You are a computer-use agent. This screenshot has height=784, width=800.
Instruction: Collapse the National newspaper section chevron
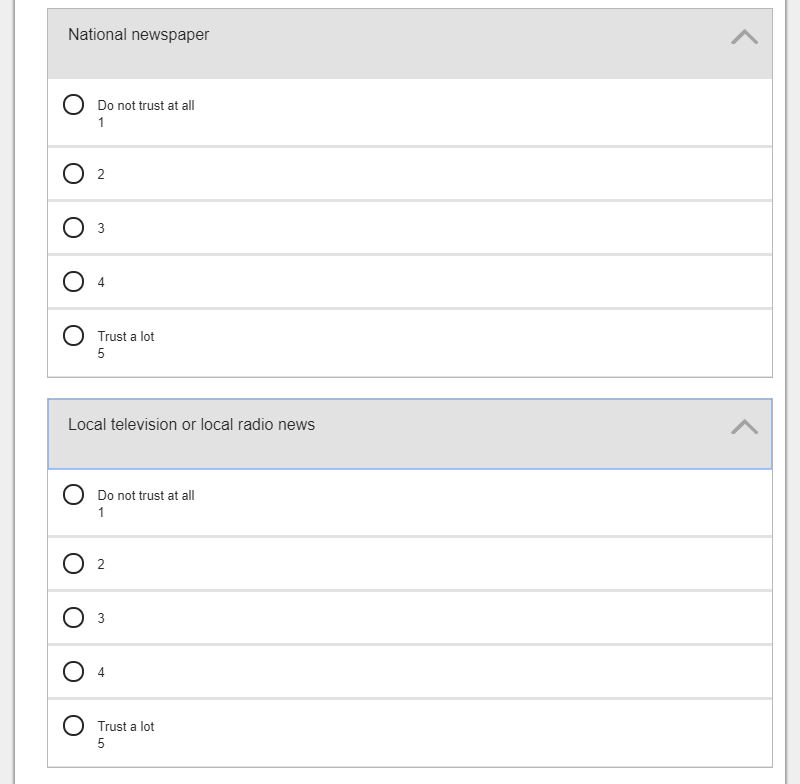[744, 37]
